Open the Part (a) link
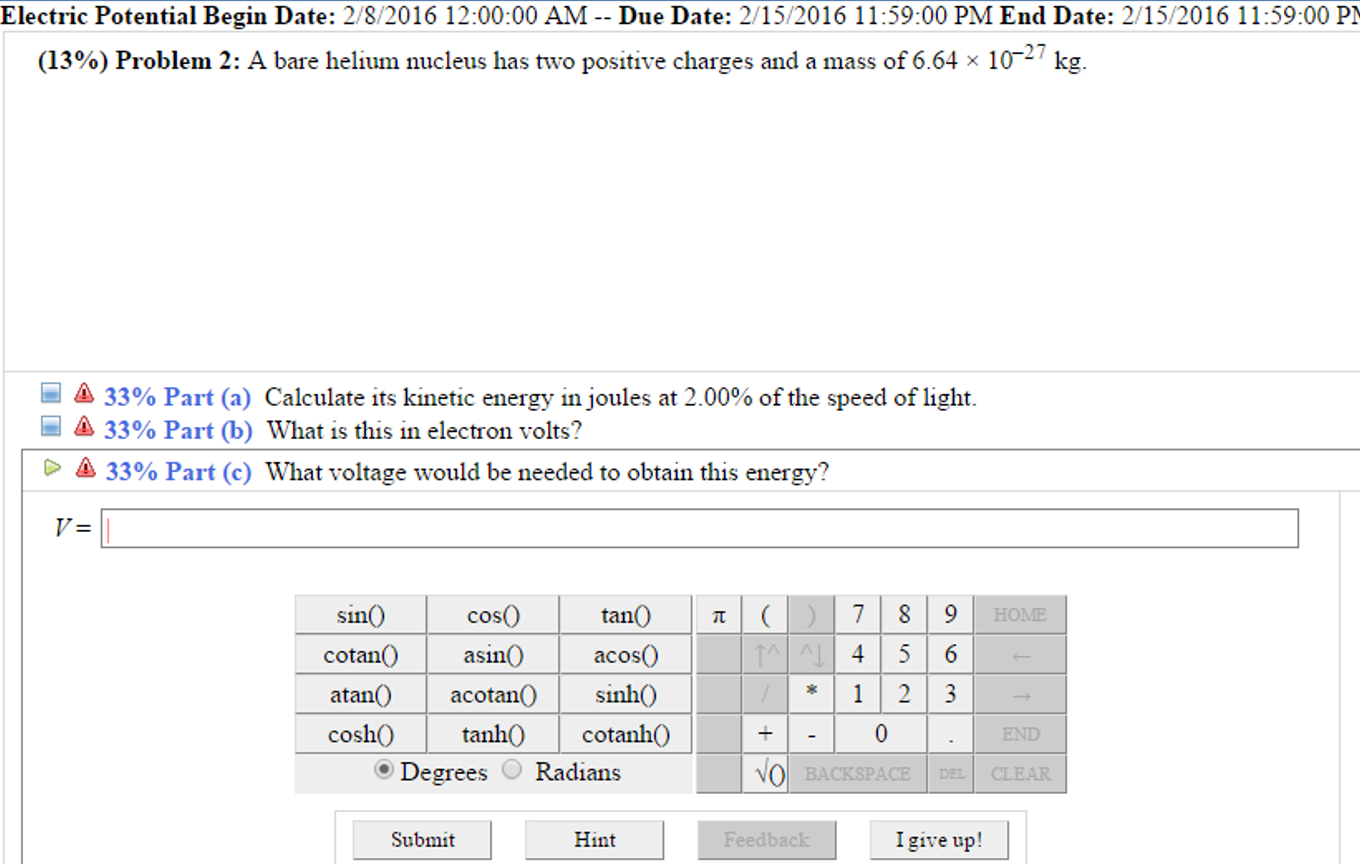1360x864 pixels. point(178,397)
